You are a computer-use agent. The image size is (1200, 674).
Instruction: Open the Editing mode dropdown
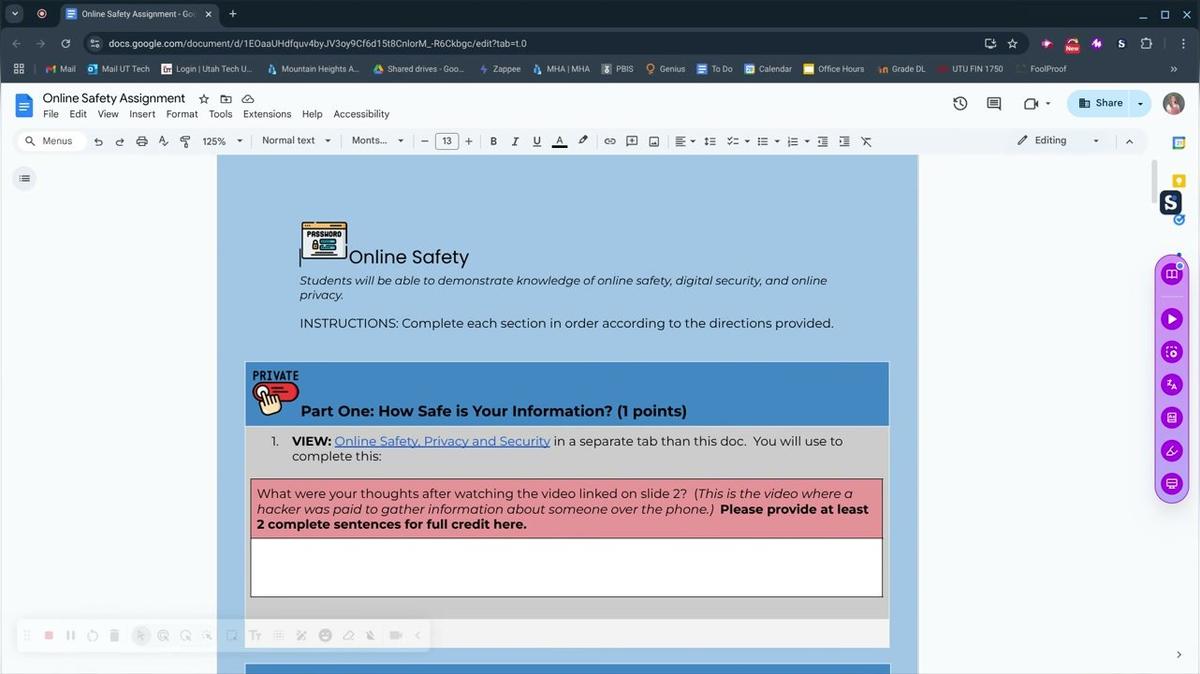tap(1058, 141)
